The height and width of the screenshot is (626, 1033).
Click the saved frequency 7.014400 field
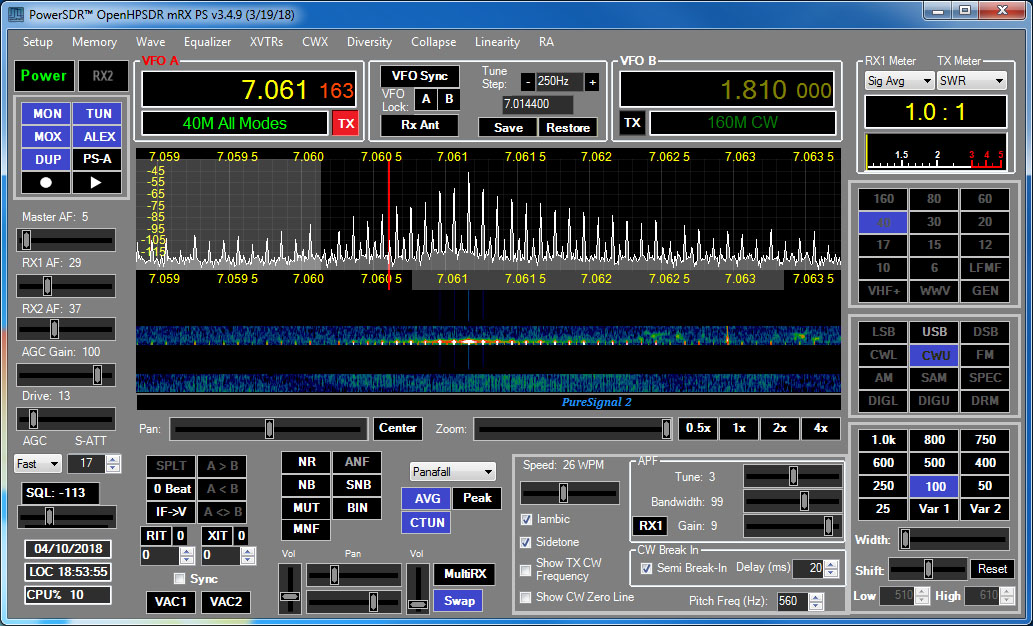pos(538,104)
